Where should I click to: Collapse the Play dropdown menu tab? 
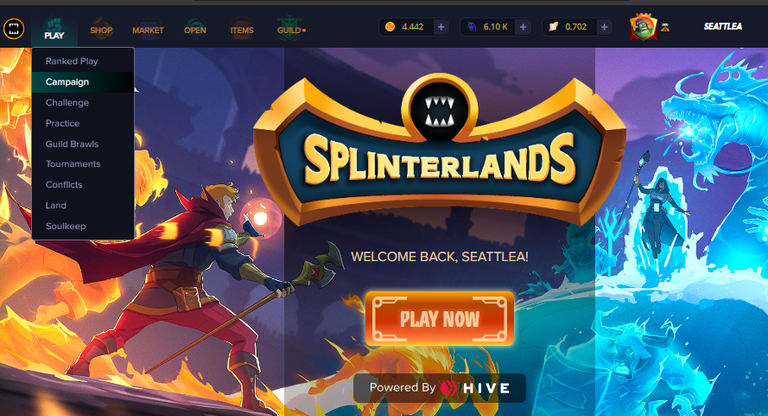click(54, 29)
